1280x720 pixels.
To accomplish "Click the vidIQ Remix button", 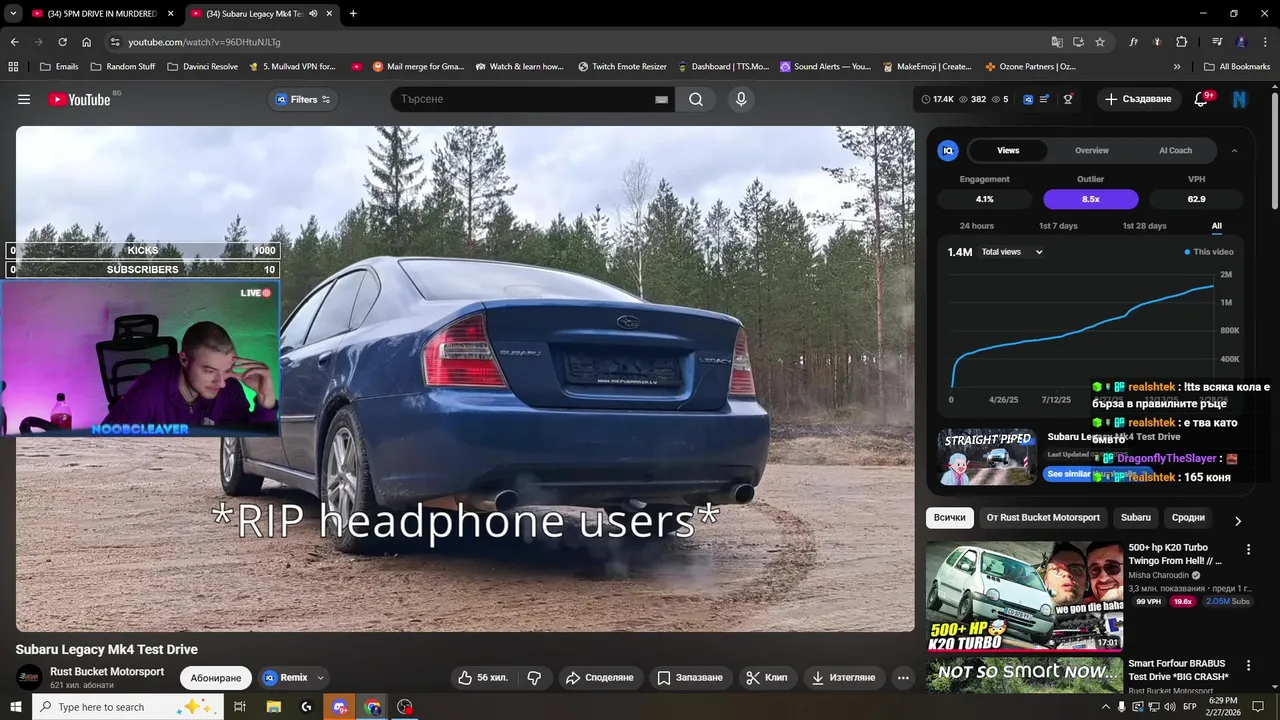I will click(285, 678).
